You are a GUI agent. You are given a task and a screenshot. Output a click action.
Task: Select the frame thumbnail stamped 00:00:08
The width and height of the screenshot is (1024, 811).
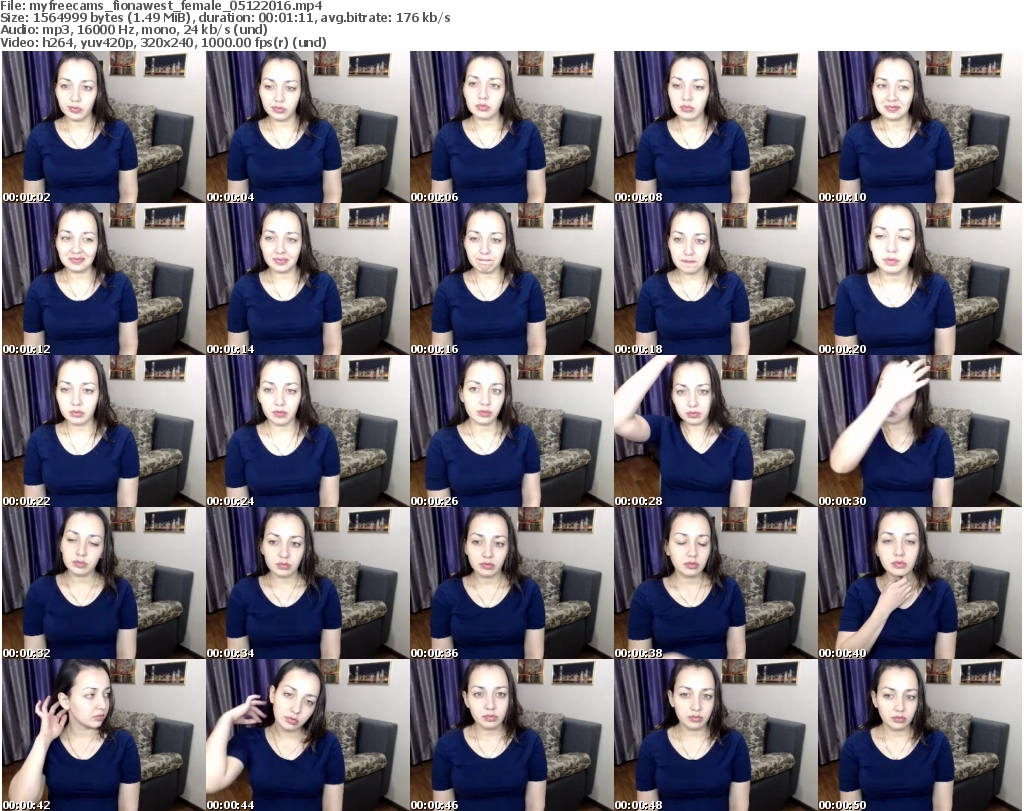(715, 127)
